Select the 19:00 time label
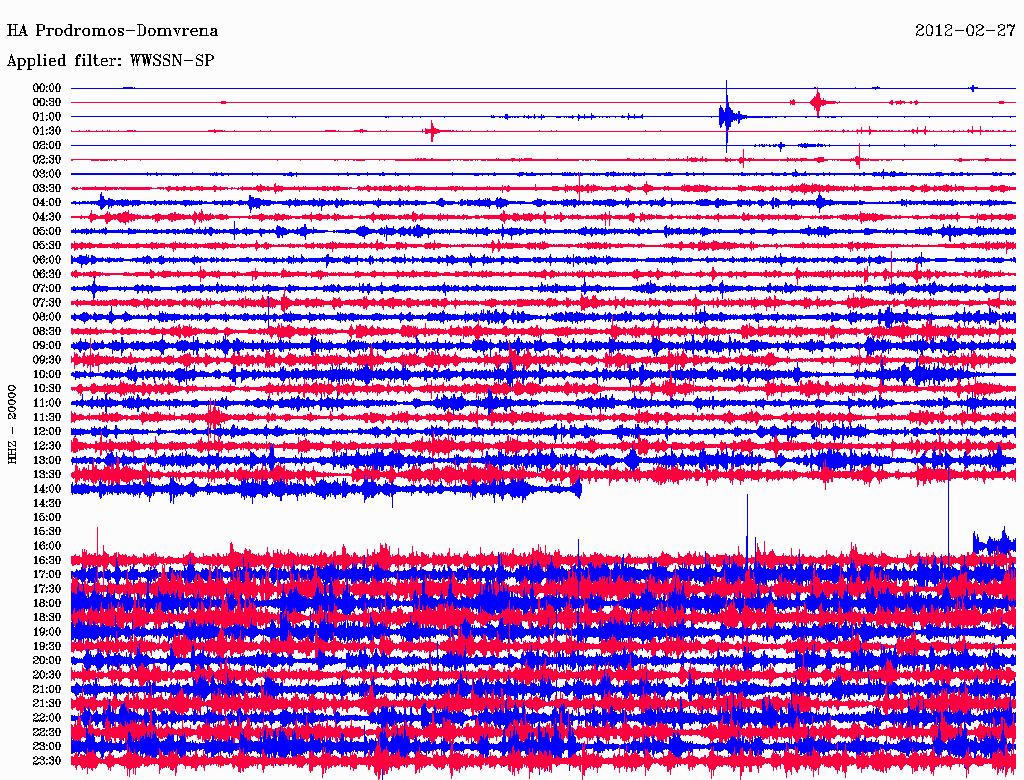Screen dimensions: 1024x780 point(47,632)
